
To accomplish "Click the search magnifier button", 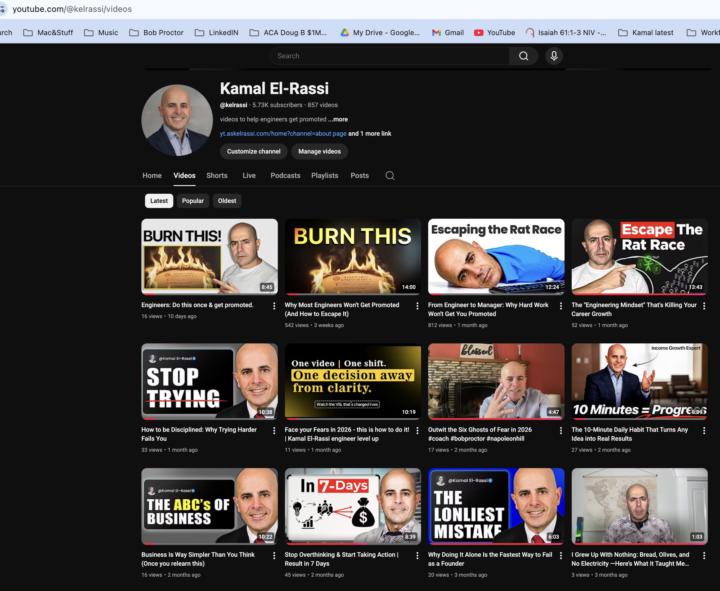I will (523, 56).
